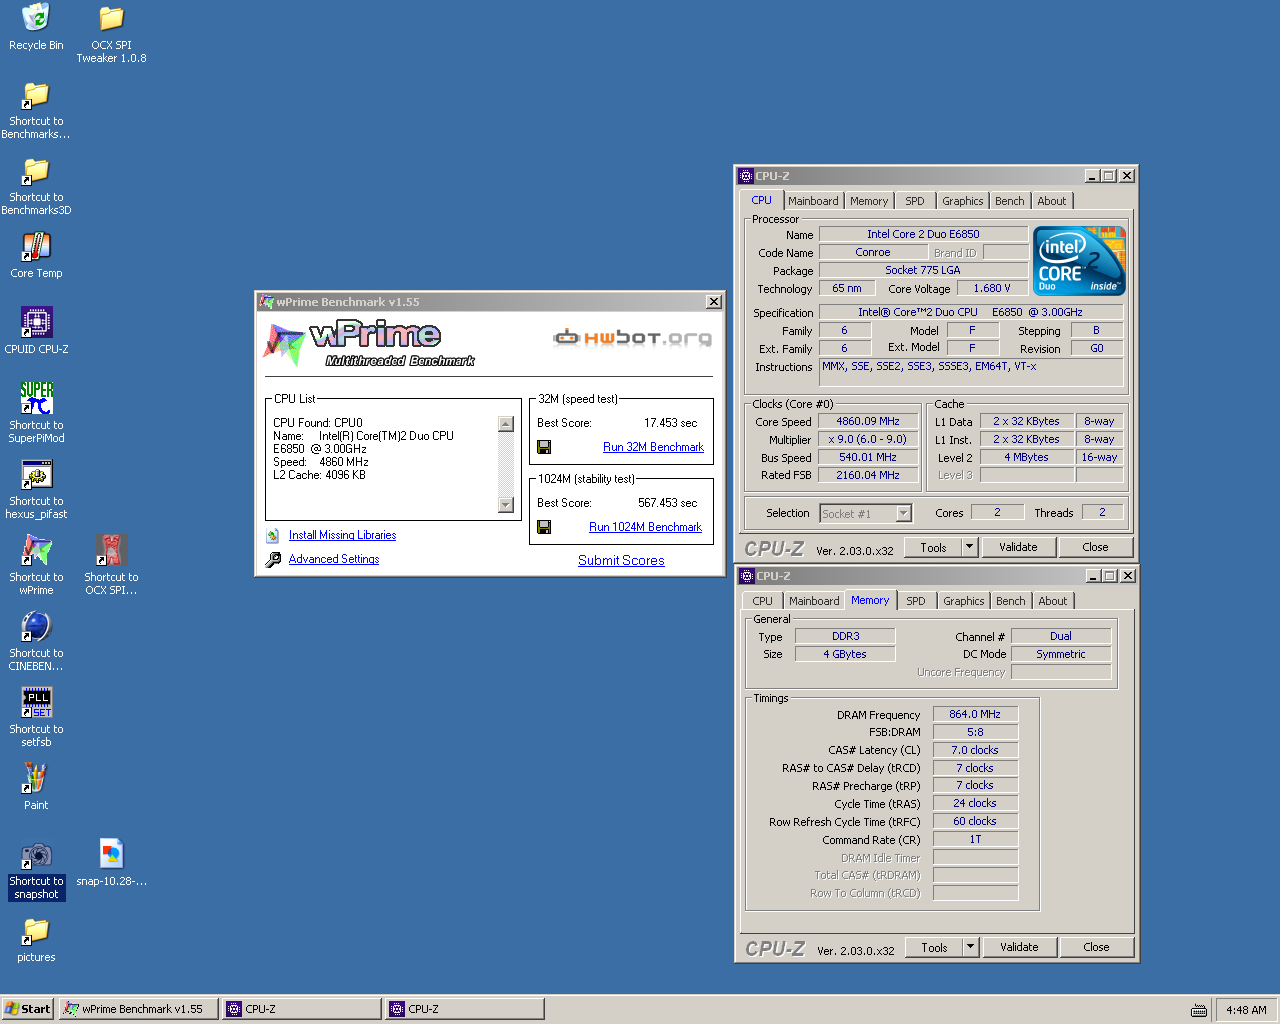Click the 4:48 AM taskbar clock

[x=1246, y=1010]
